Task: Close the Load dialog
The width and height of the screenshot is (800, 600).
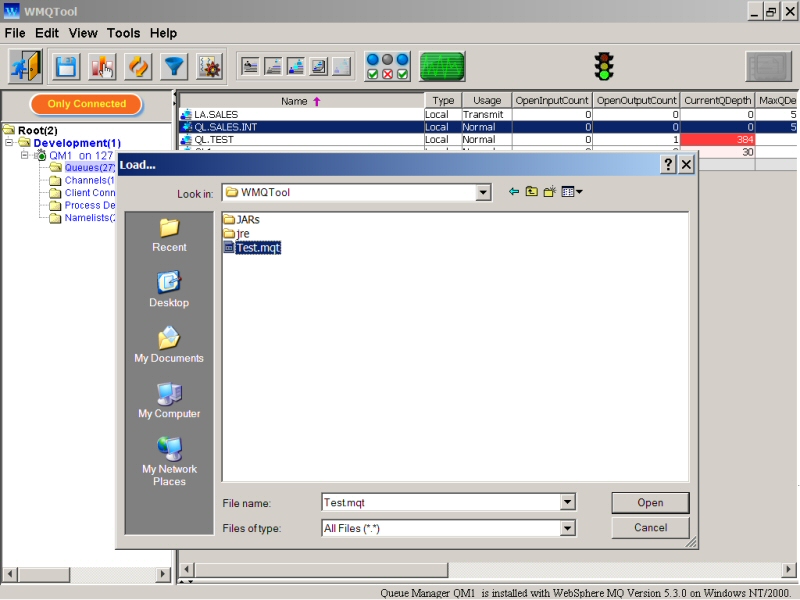Action: click(x=686, y=164)
